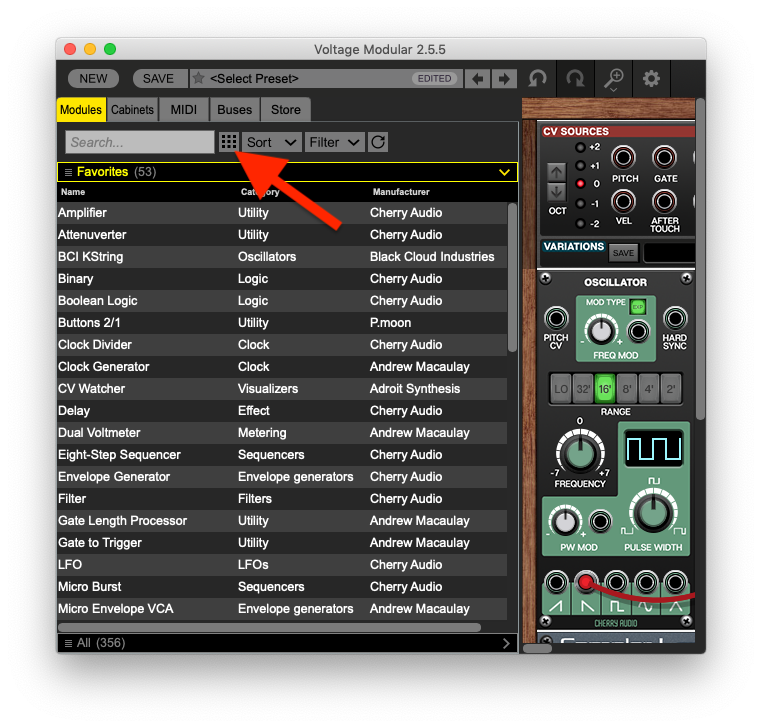The width and height of the screenshot is (762, 728).
Task: Click the module Search field
Action: point(140,142)
